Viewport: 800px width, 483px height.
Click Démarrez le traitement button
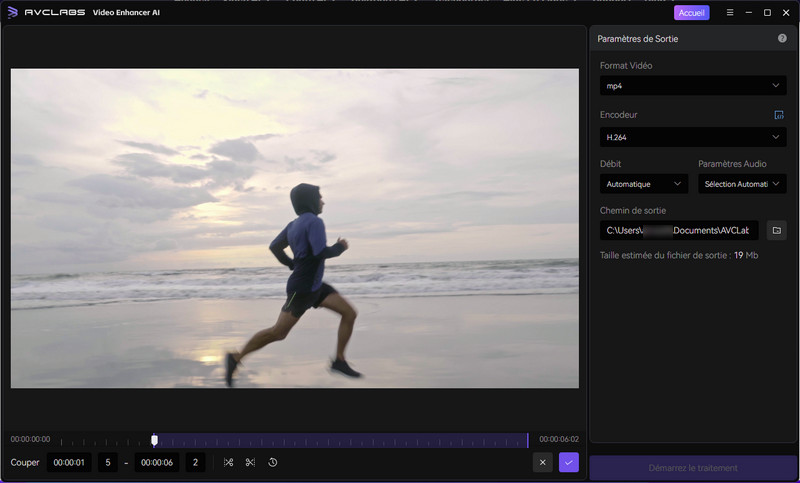tap(693, 468)
